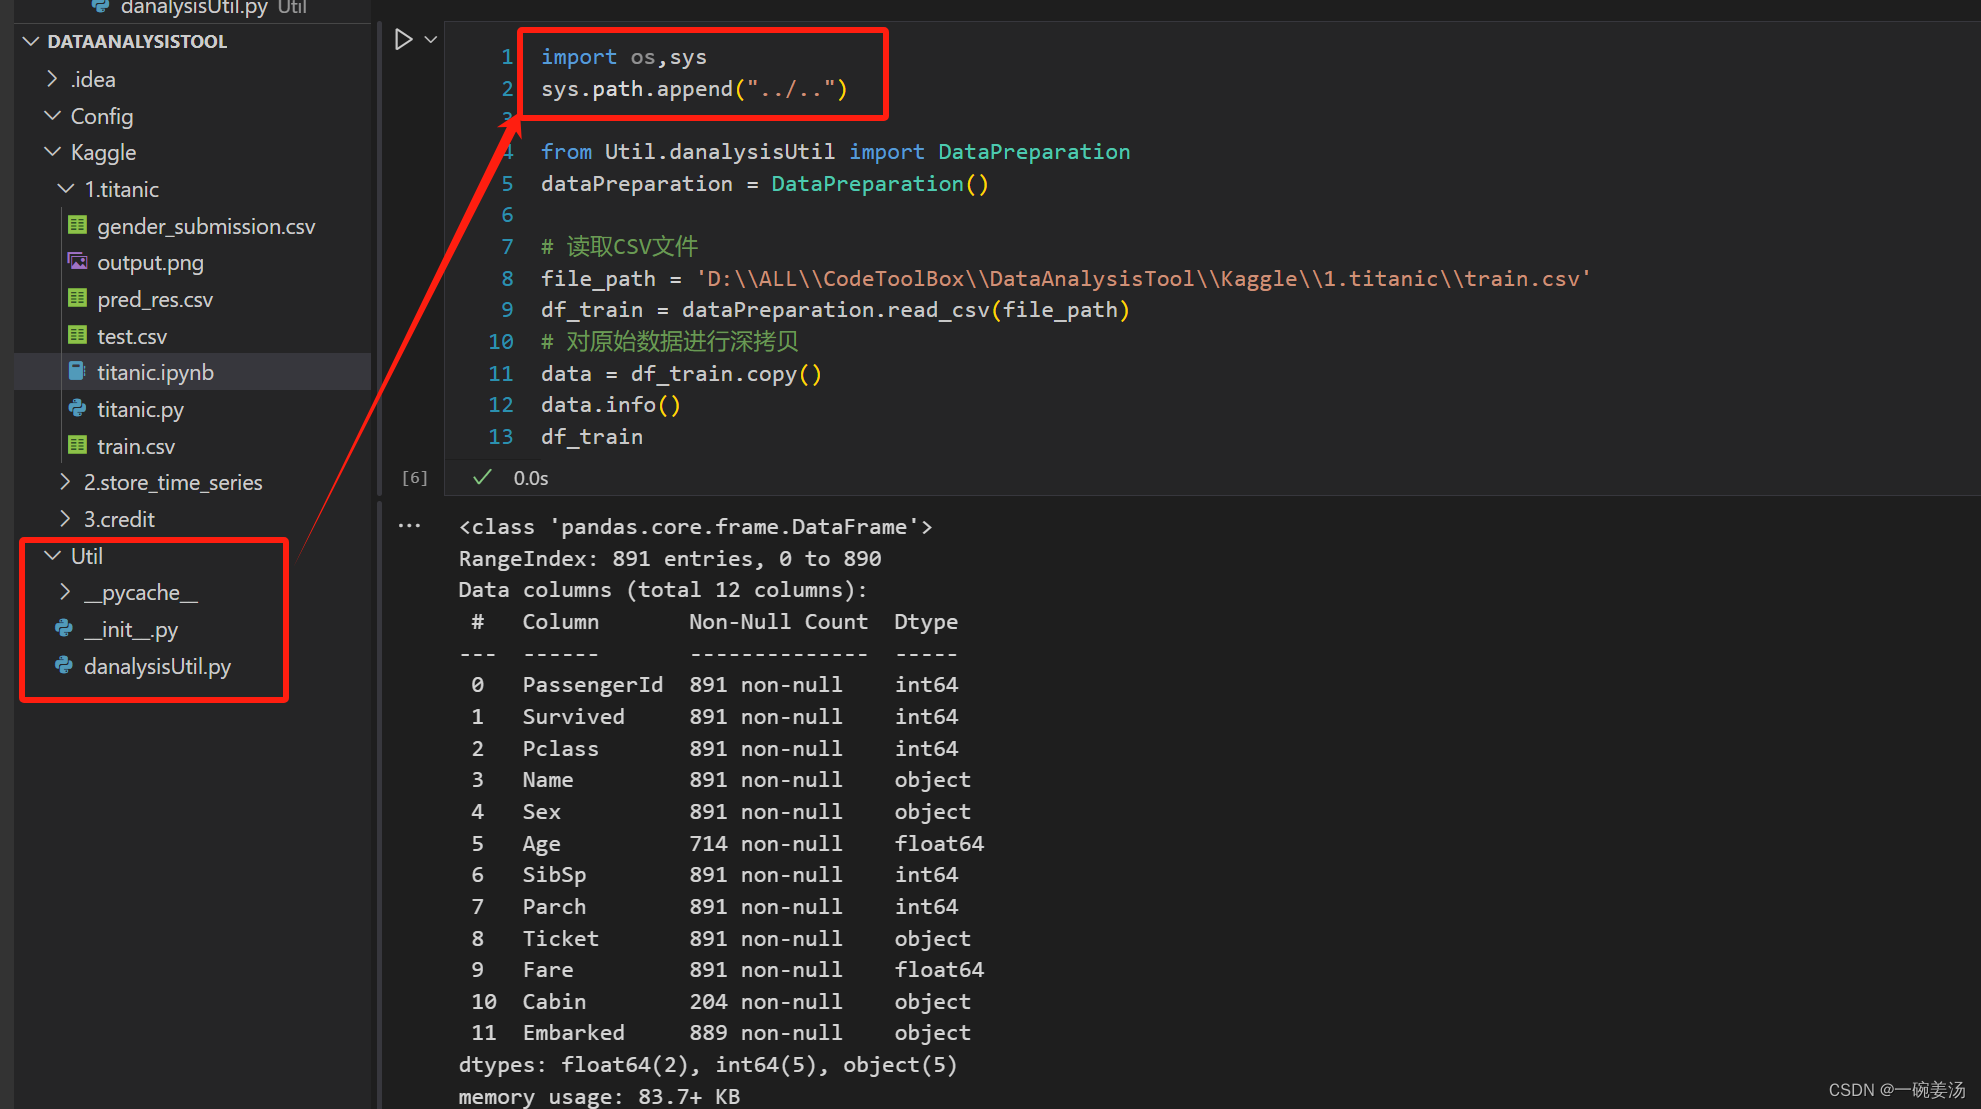The height and width of the screenshot is (1109, 1981).
Task: Click the memory usage output line
Action: (599, 1097)
